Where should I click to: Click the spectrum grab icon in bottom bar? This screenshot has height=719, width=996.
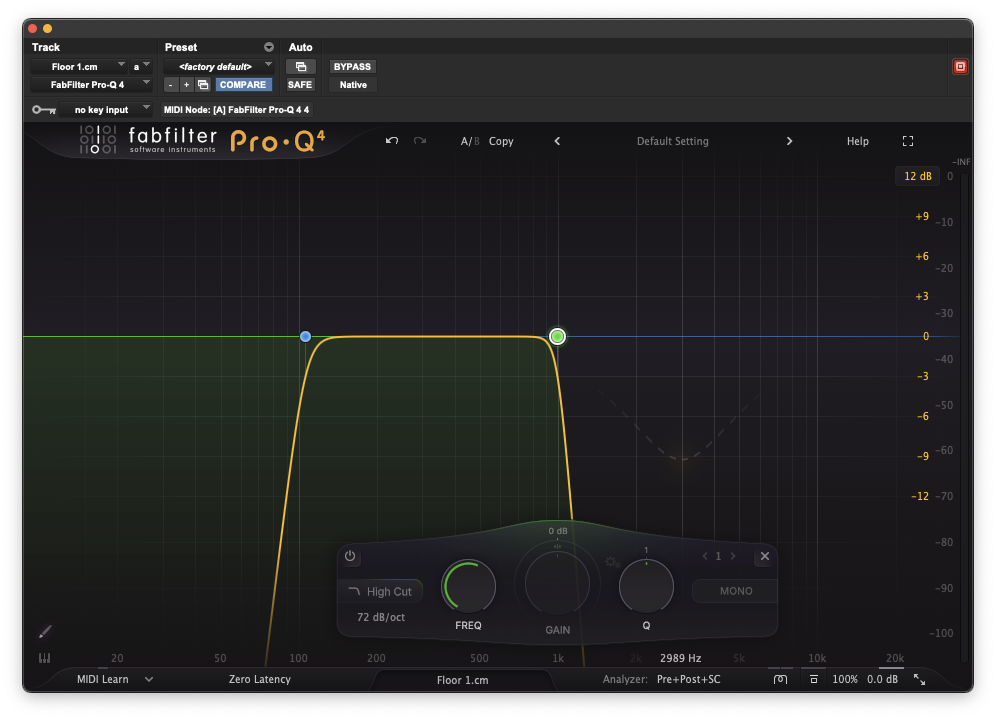click(780, 679)
